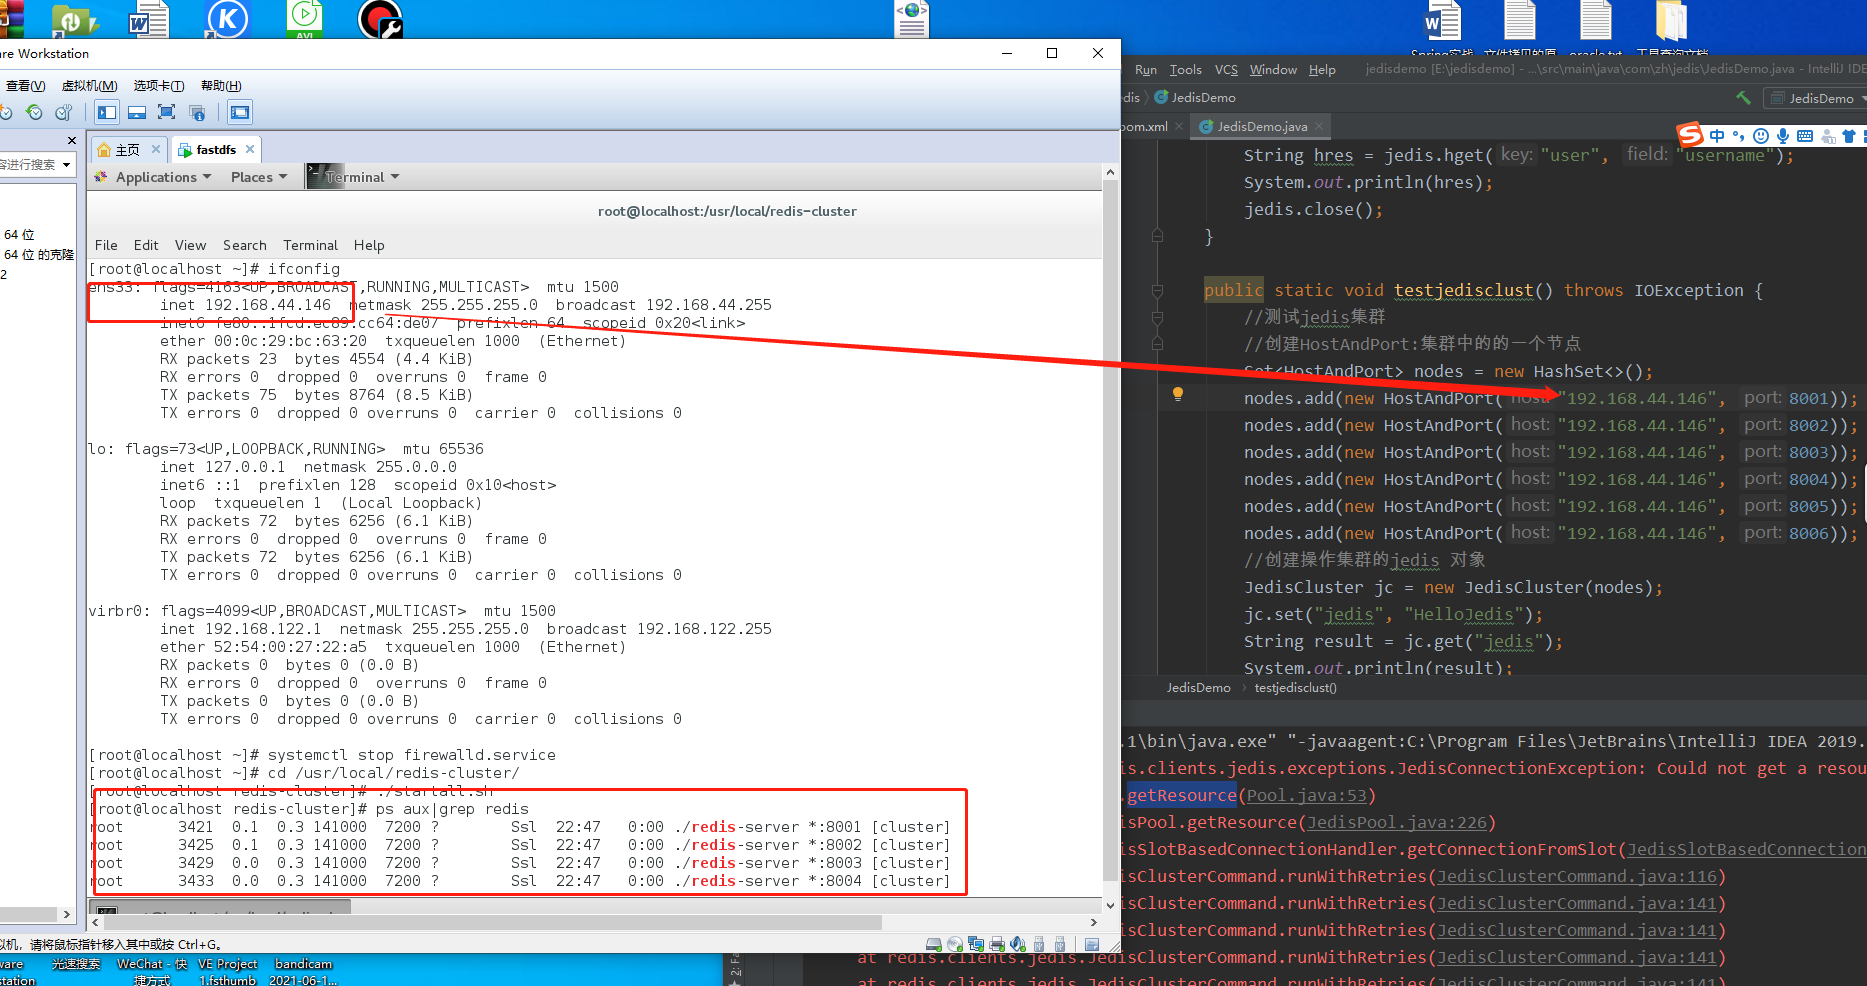Open the terminal Edit menu

point(146,245)
